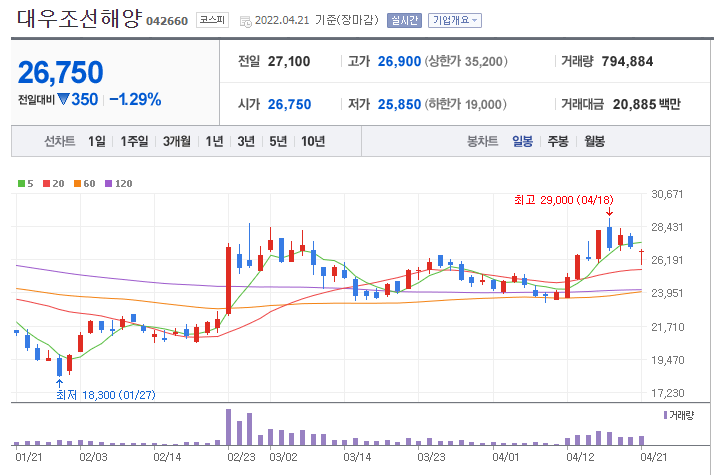Viewport: 714px width, 475px height.
Task: Select the 3개월 line chart tab
Action: 177,142
